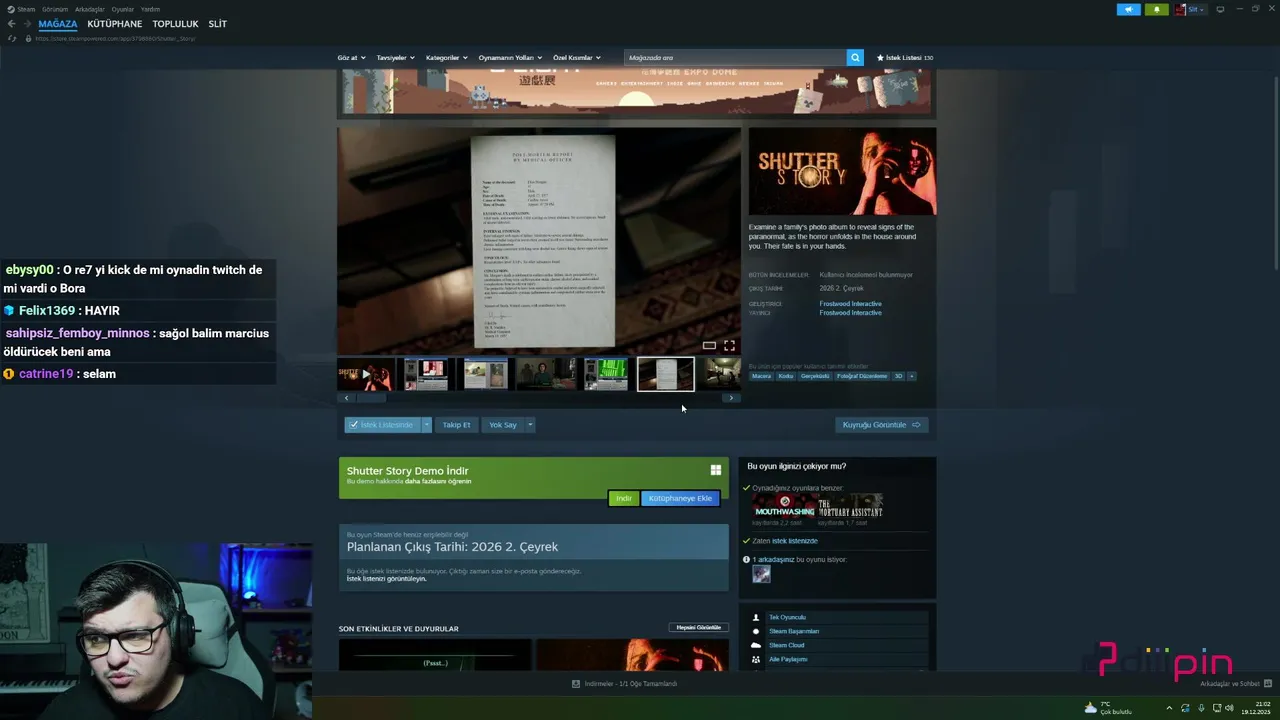The width and height of the screenshot is (1280, 720).
Task: Click the Hepsini Görüntüle button
Action: coord(699,628)
